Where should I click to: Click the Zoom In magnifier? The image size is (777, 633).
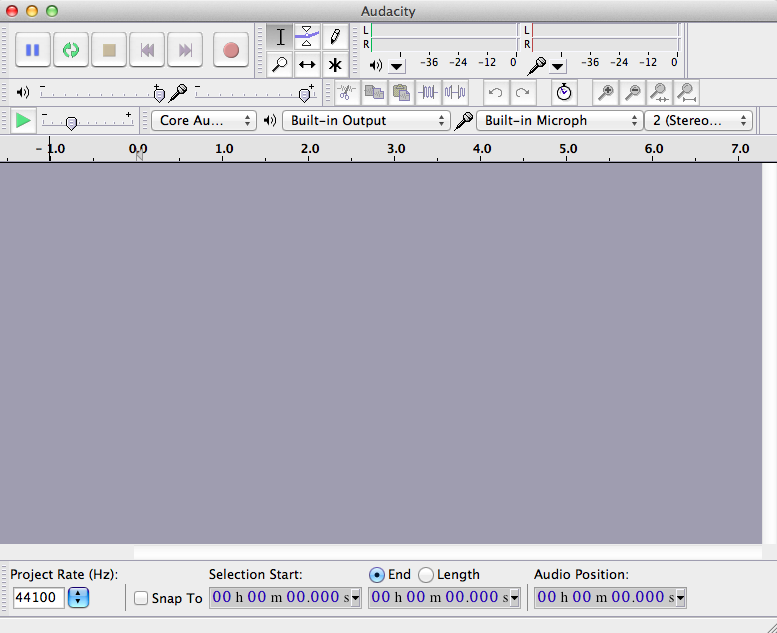pyautogui.click(x=606, y=92)
